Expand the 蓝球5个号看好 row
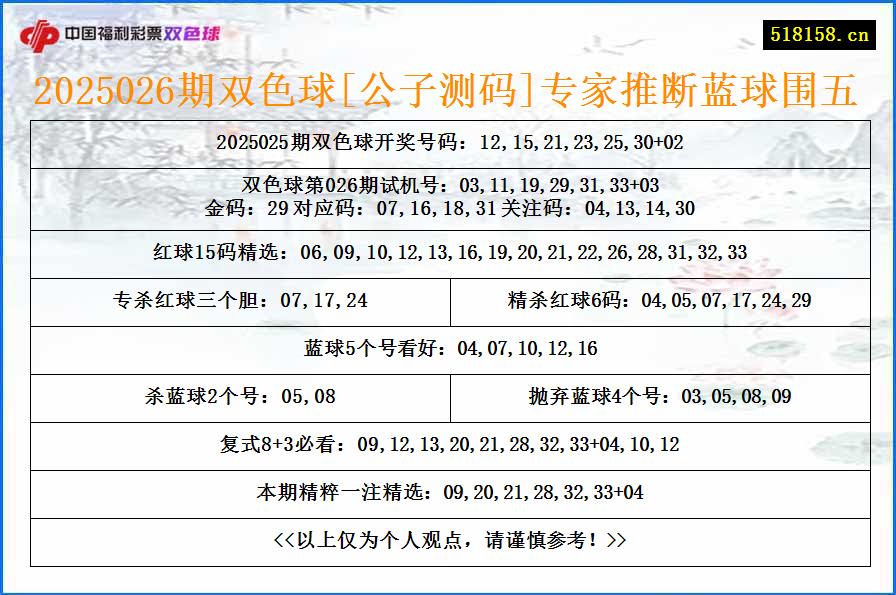 (x=448, y=347)
